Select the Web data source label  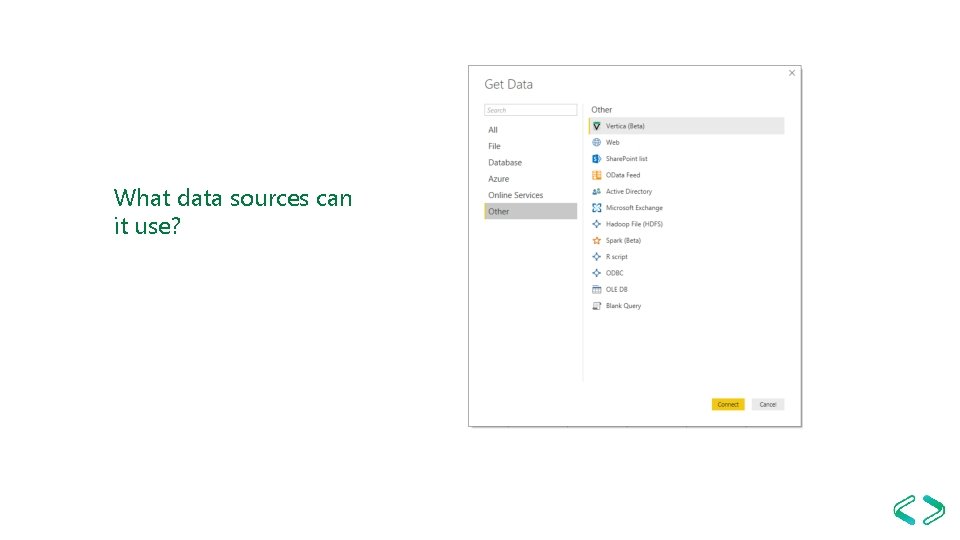click(613, 143)
